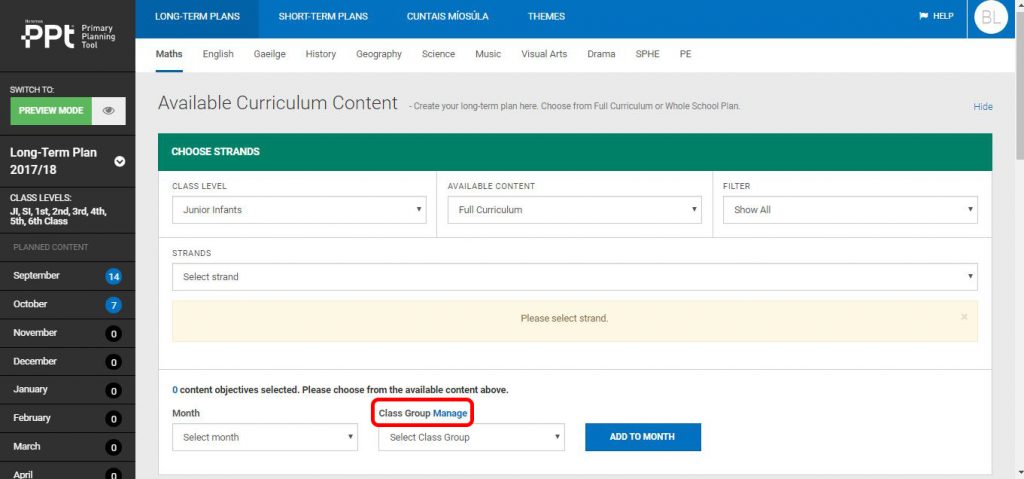
Task: Open the Select strand dropdown
Action: click(574, 277)
